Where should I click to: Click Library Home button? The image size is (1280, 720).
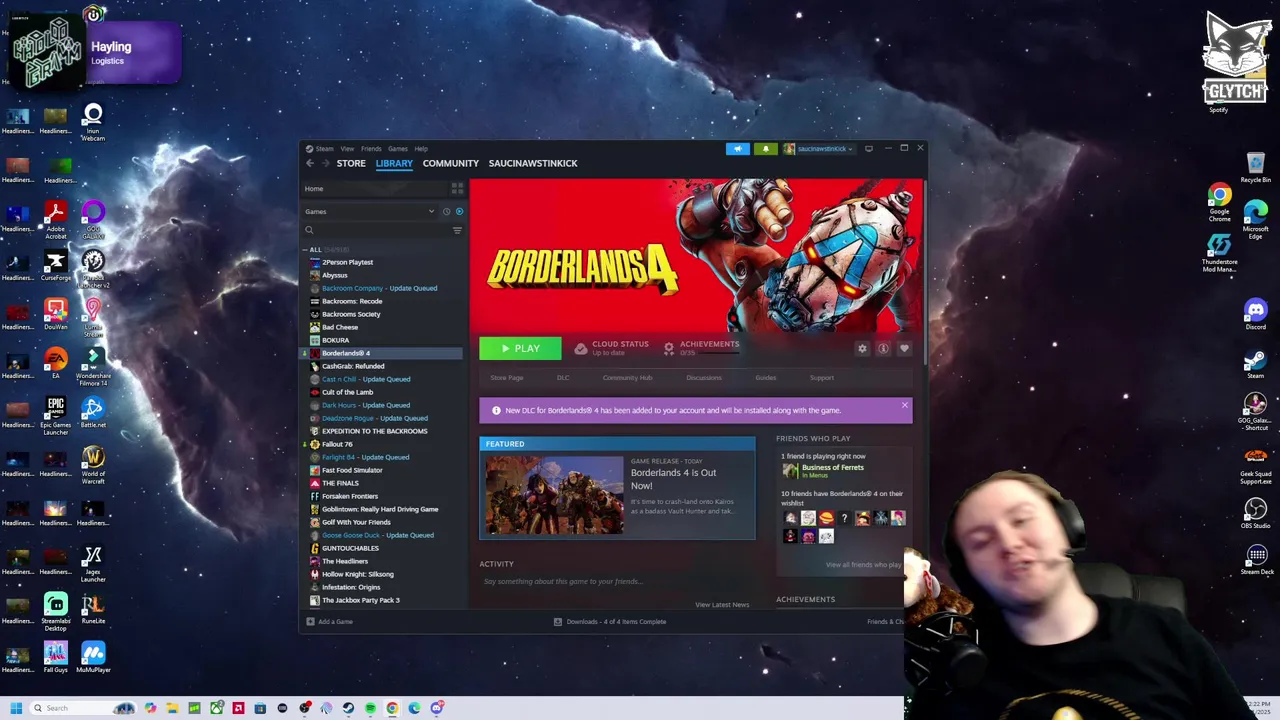[314, 189]
